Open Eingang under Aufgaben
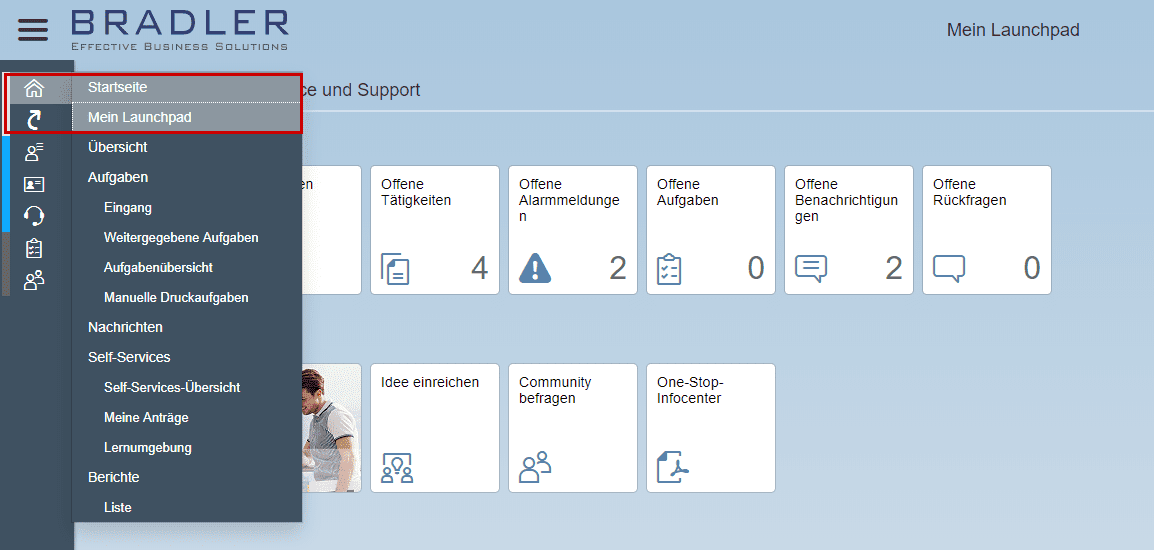The image size is (1154, 550). 187,208
